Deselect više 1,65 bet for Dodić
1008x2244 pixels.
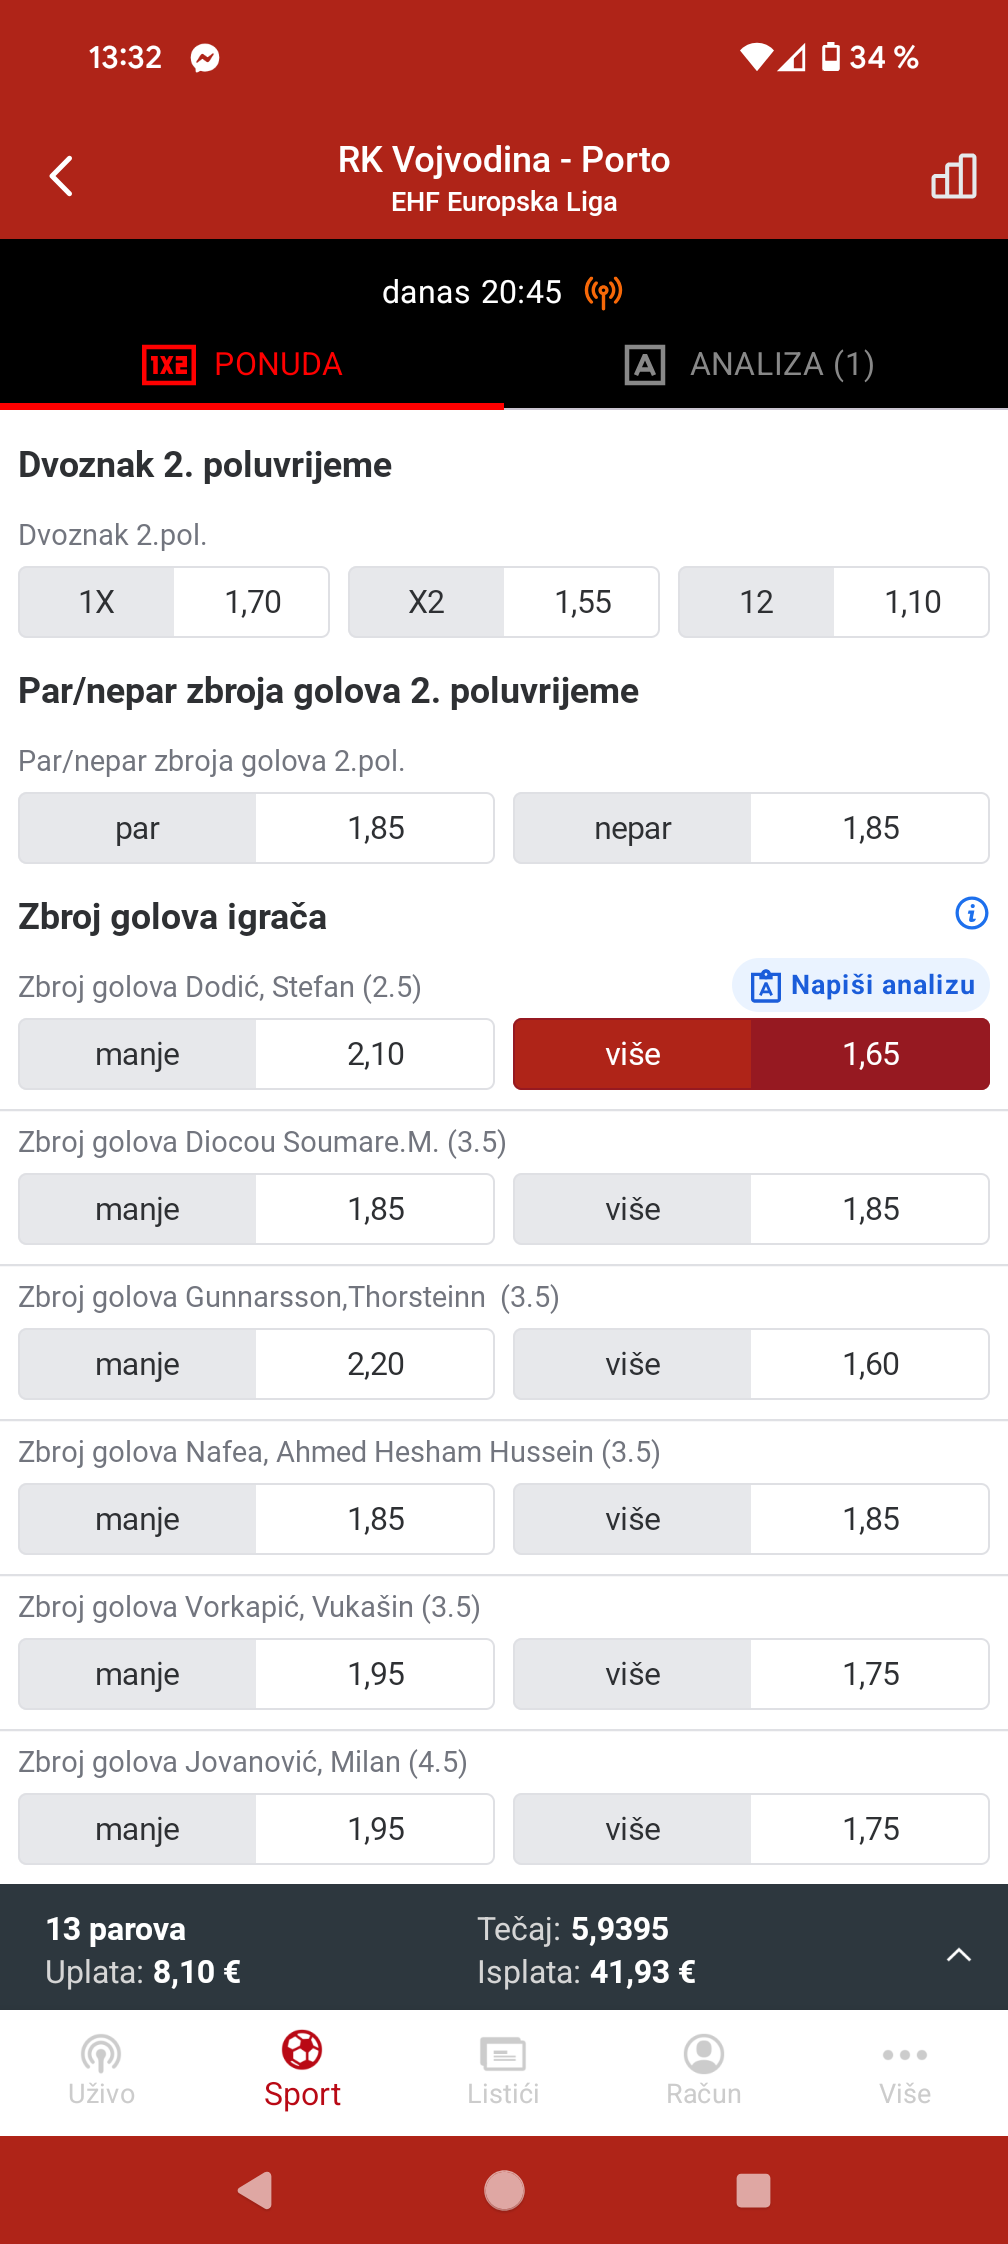coord(751,1054)
